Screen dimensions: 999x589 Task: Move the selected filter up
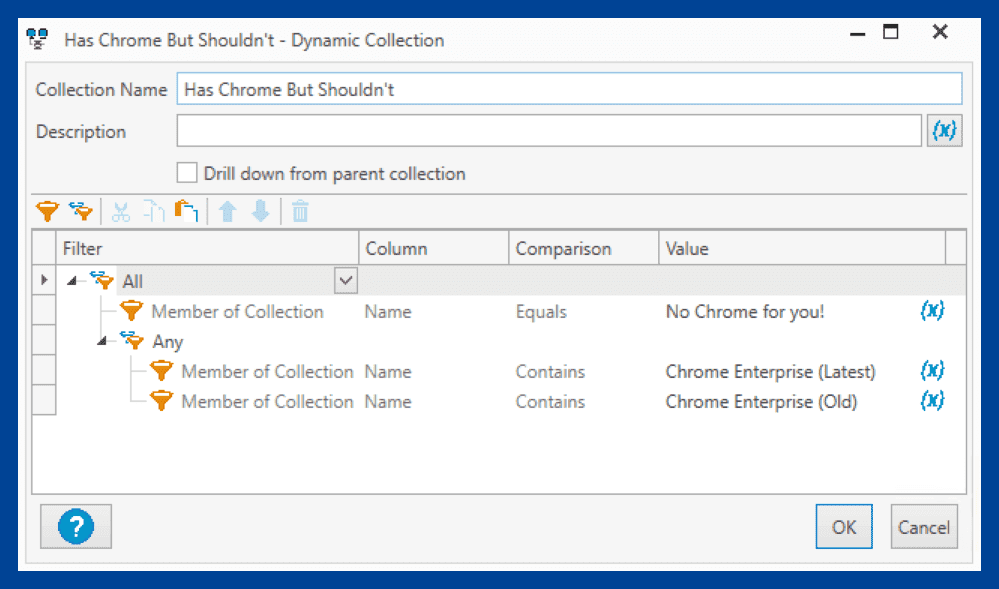228,211
